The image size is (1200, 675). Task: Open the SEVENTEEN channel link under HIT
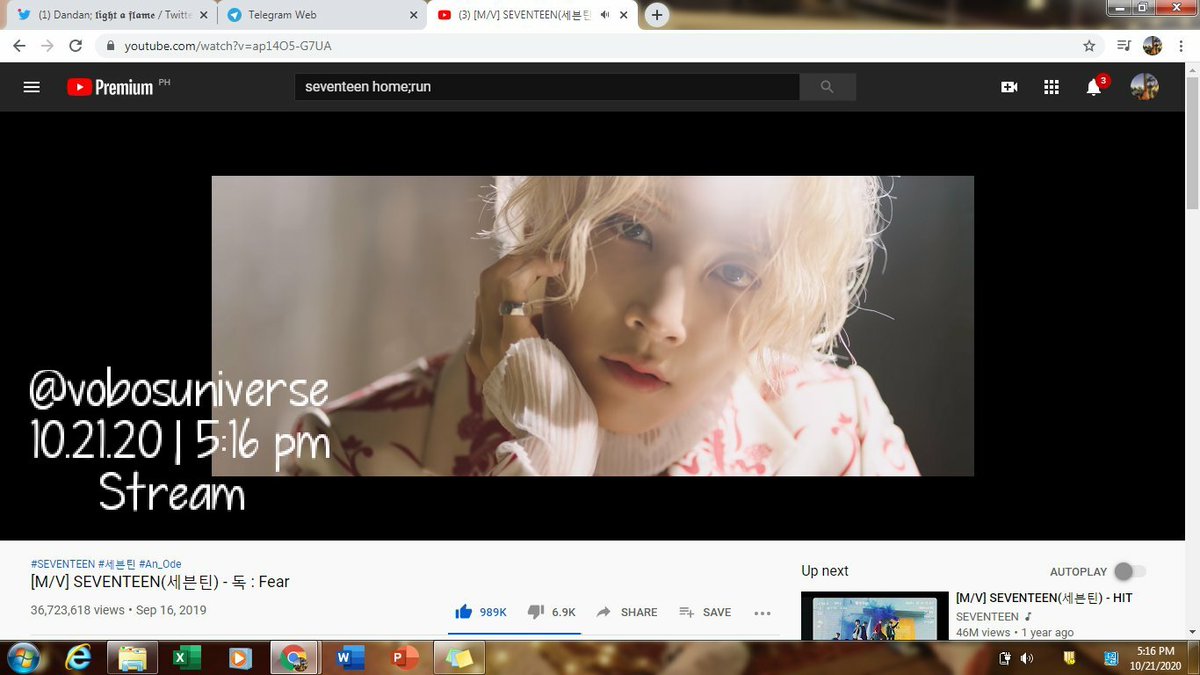[987, 616]
